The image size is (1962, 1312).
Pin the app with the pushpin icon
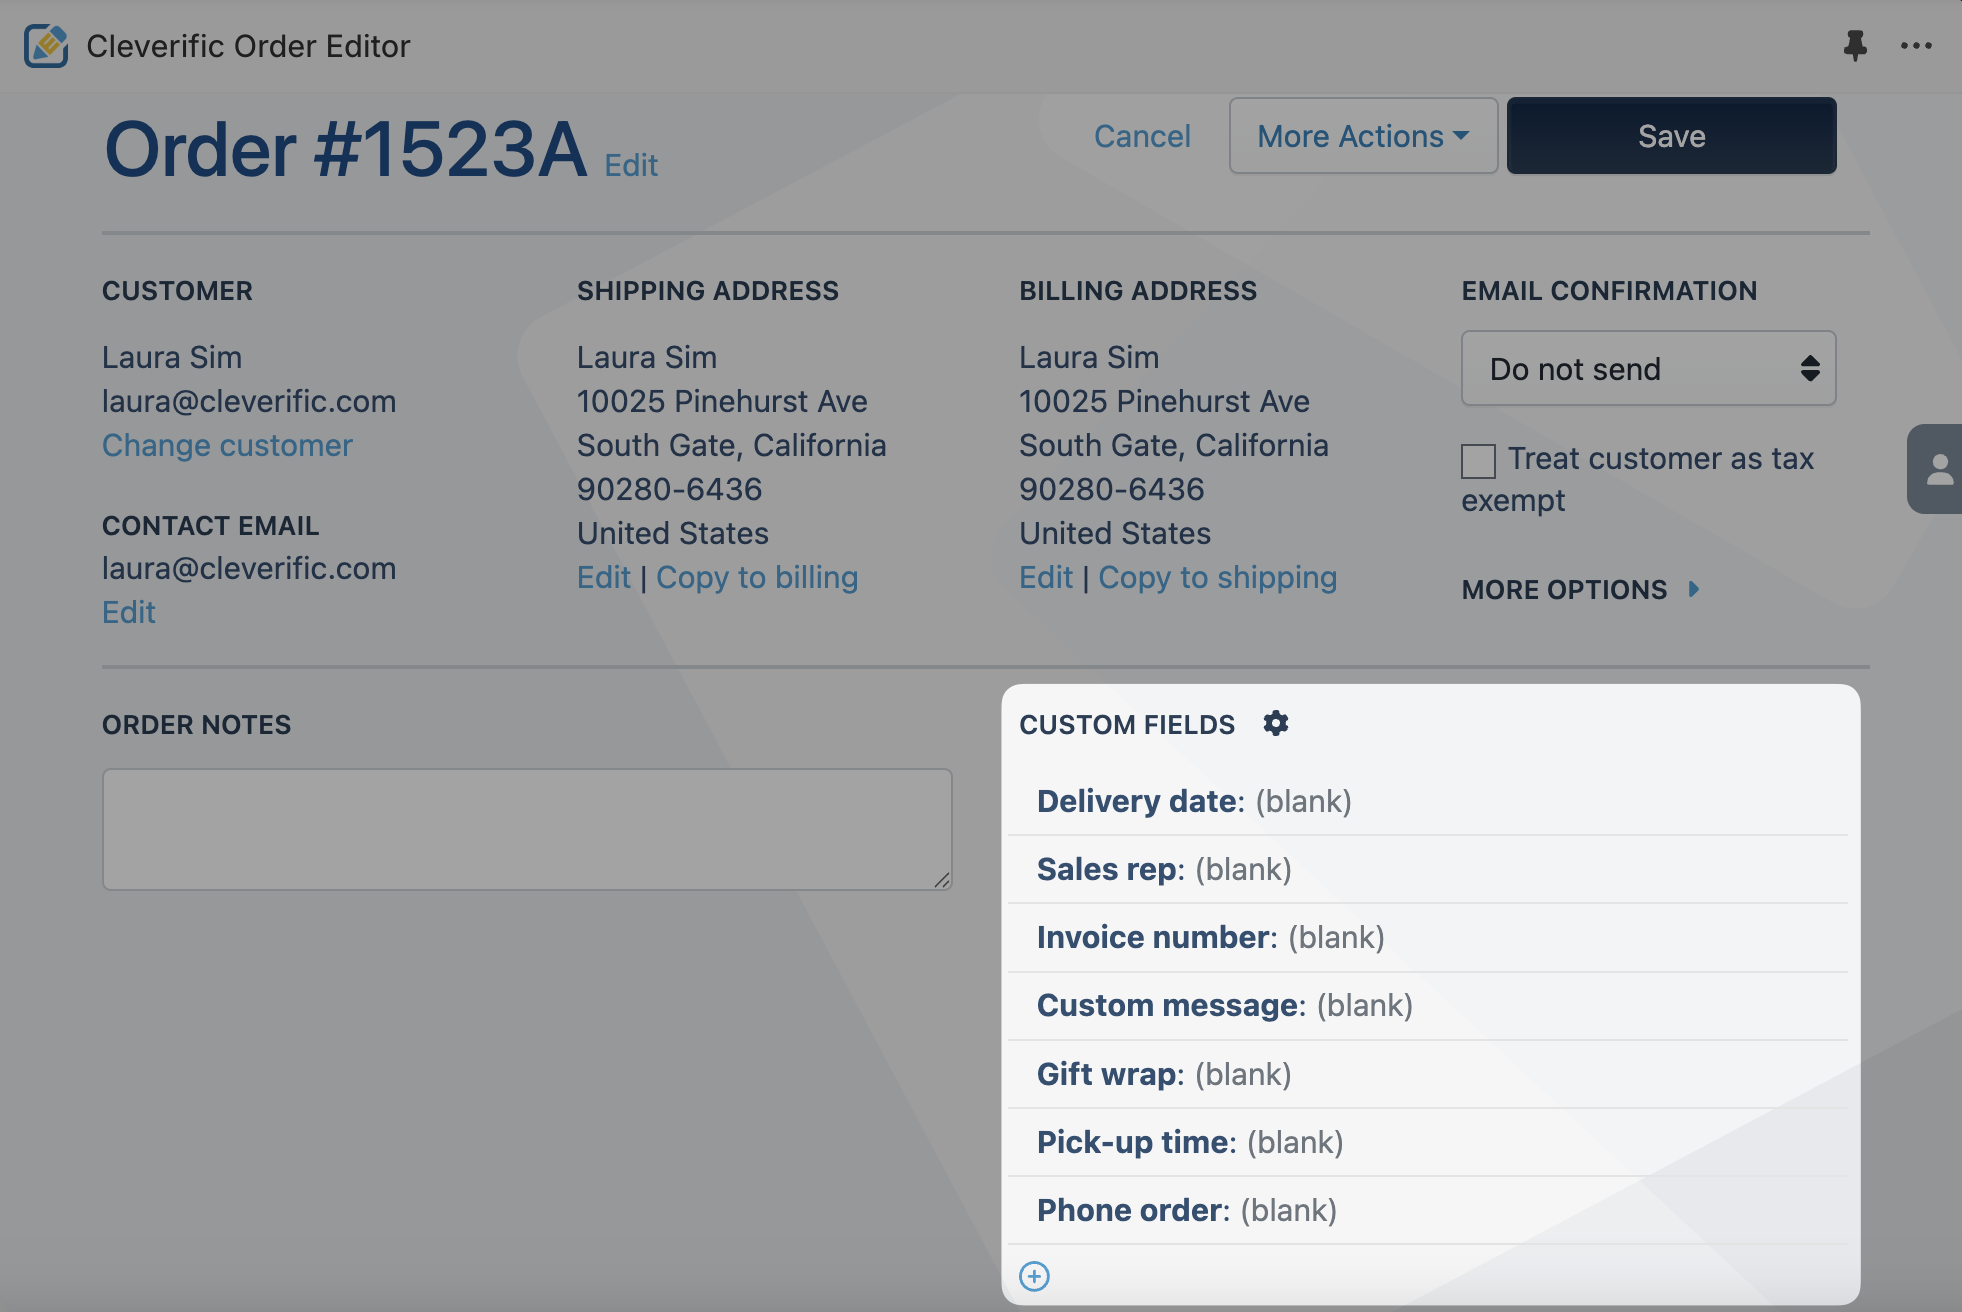tap(1855, 46)
